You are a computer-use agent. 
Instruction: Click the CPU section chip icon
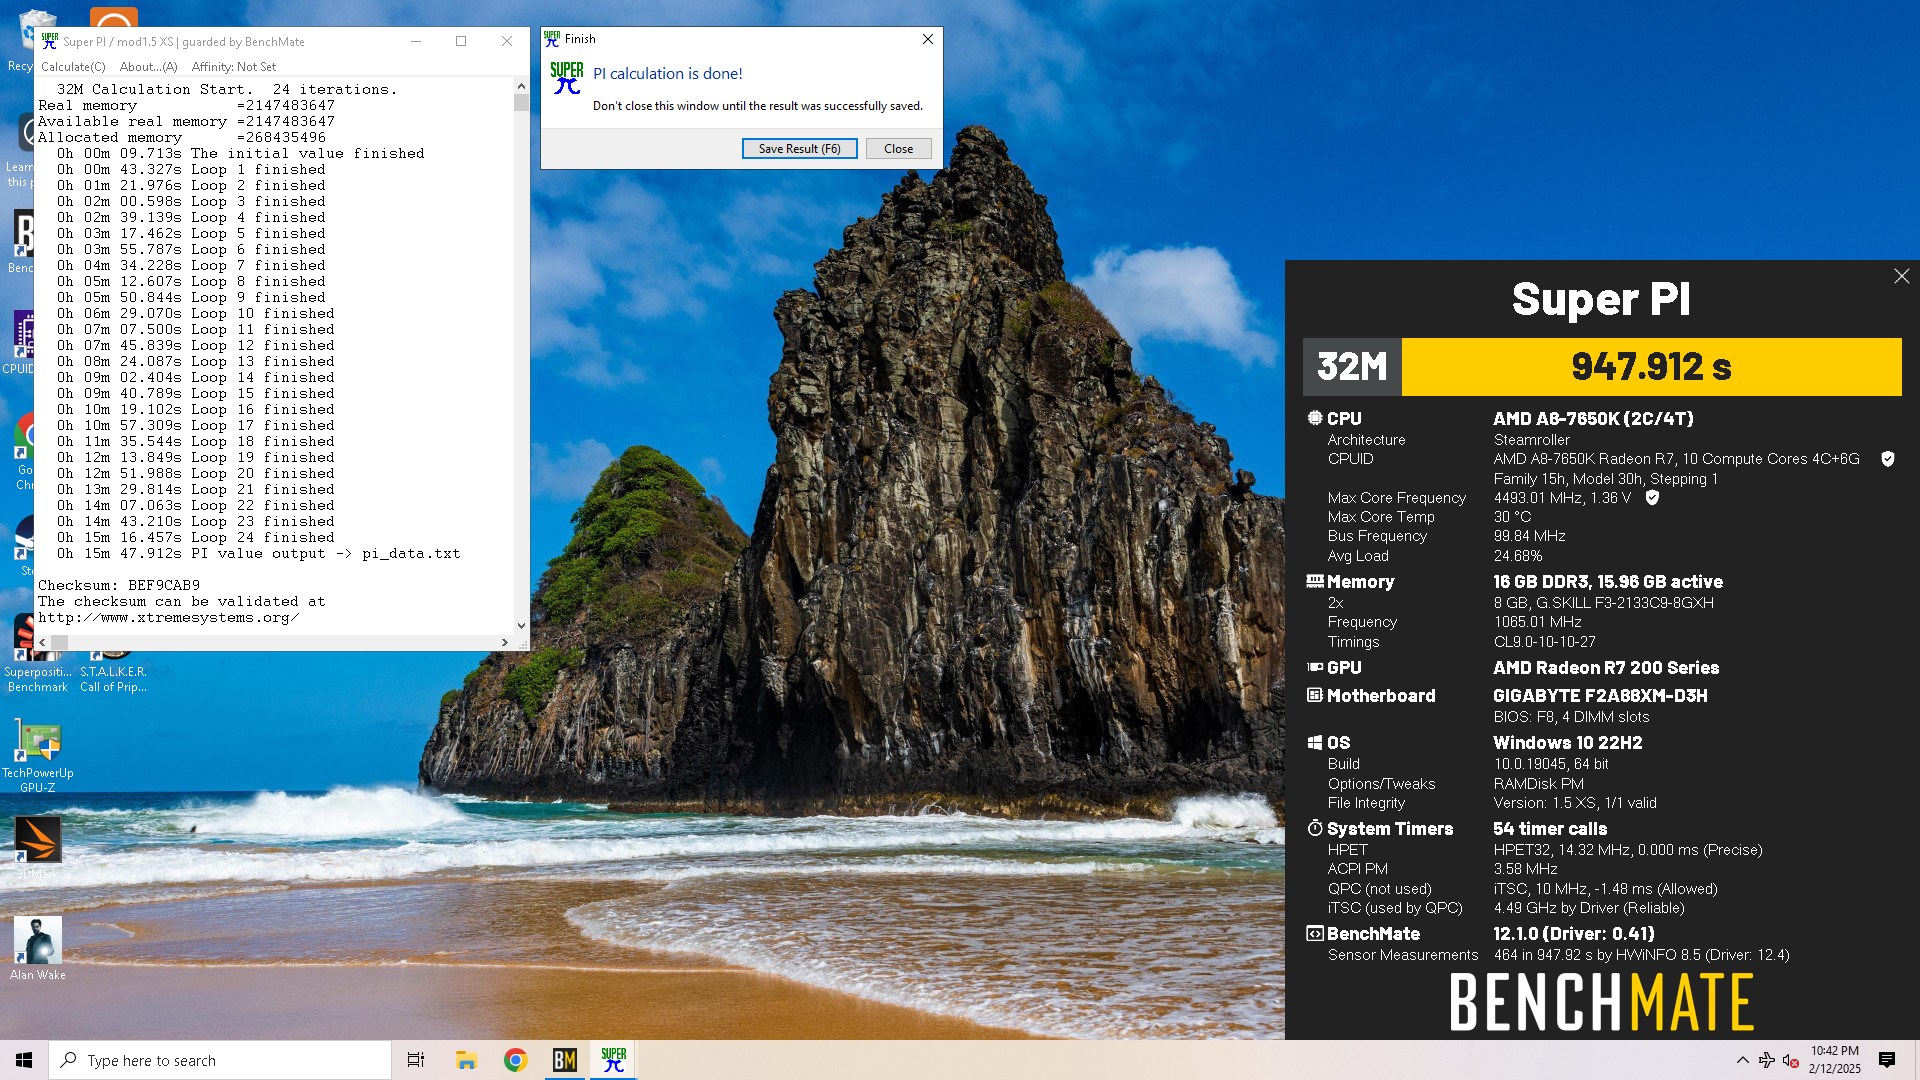click(1314, 418)
